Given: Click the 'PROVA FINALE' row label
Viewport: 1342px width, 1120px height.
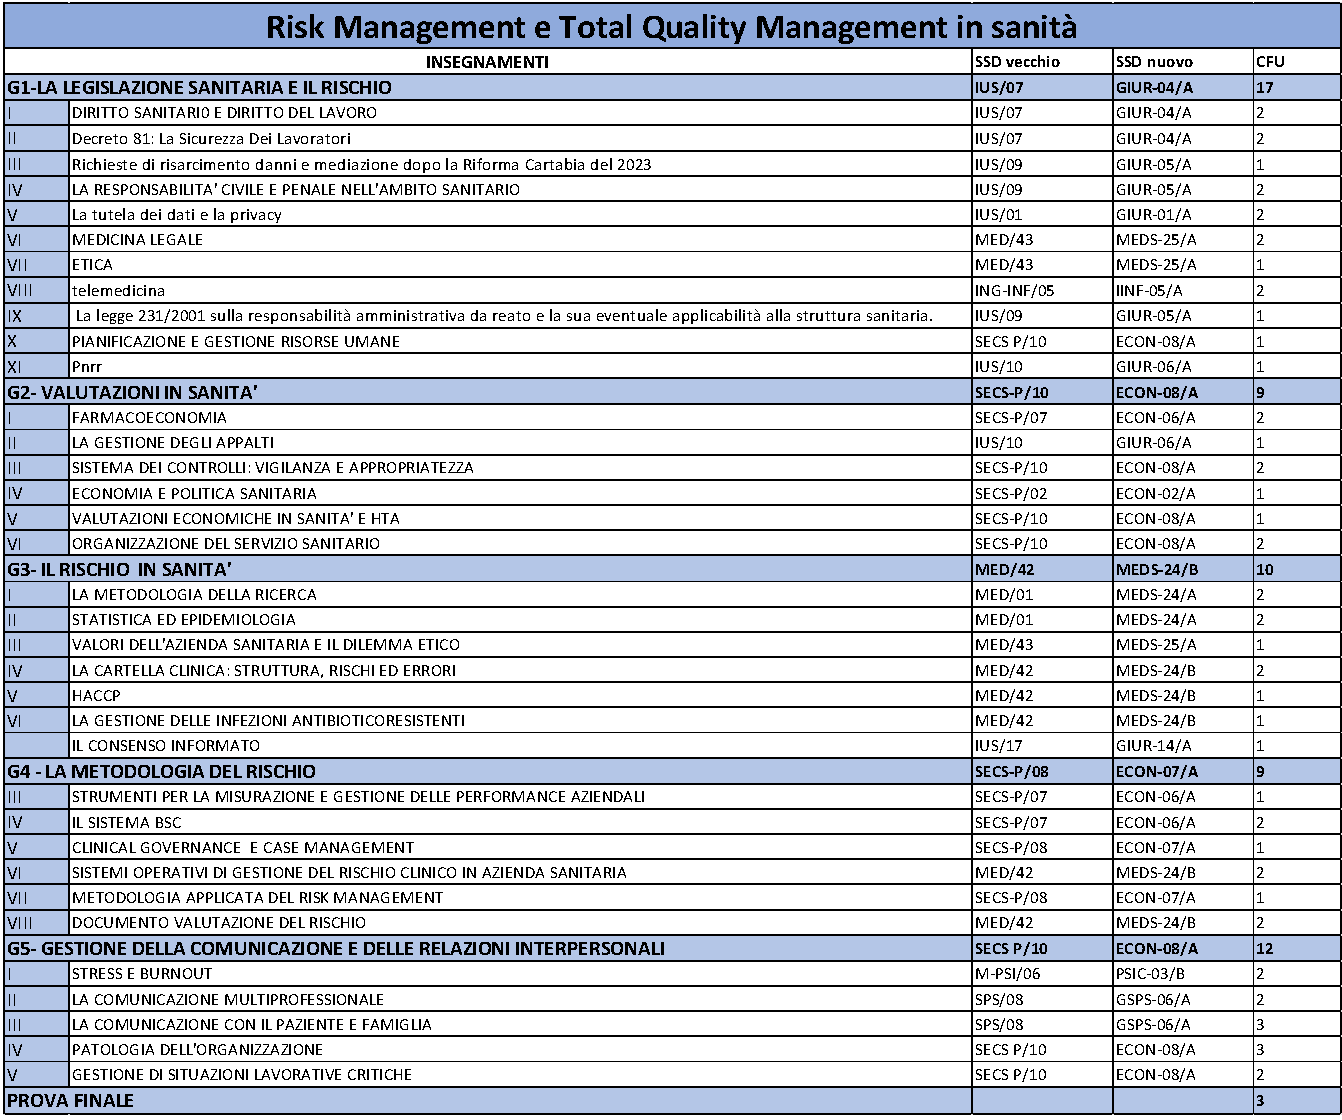Looking at the screenshot, I should (70, 1101).
